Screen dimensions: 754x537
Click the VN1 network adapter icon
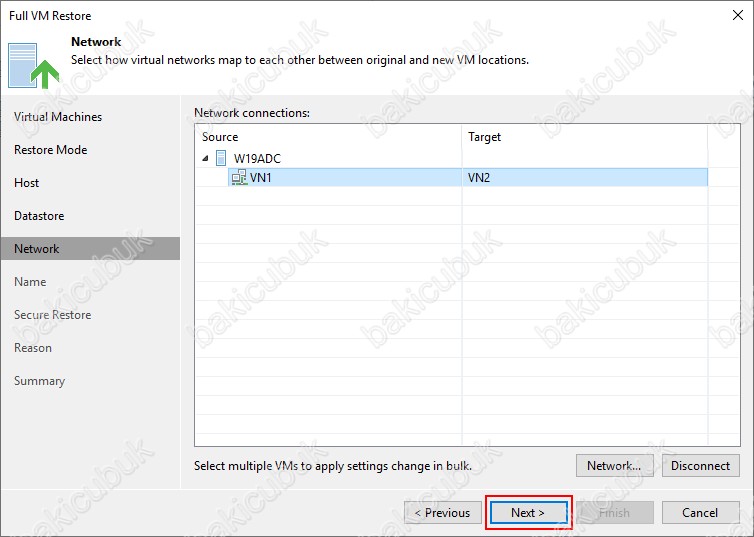(x=239, y=177)
